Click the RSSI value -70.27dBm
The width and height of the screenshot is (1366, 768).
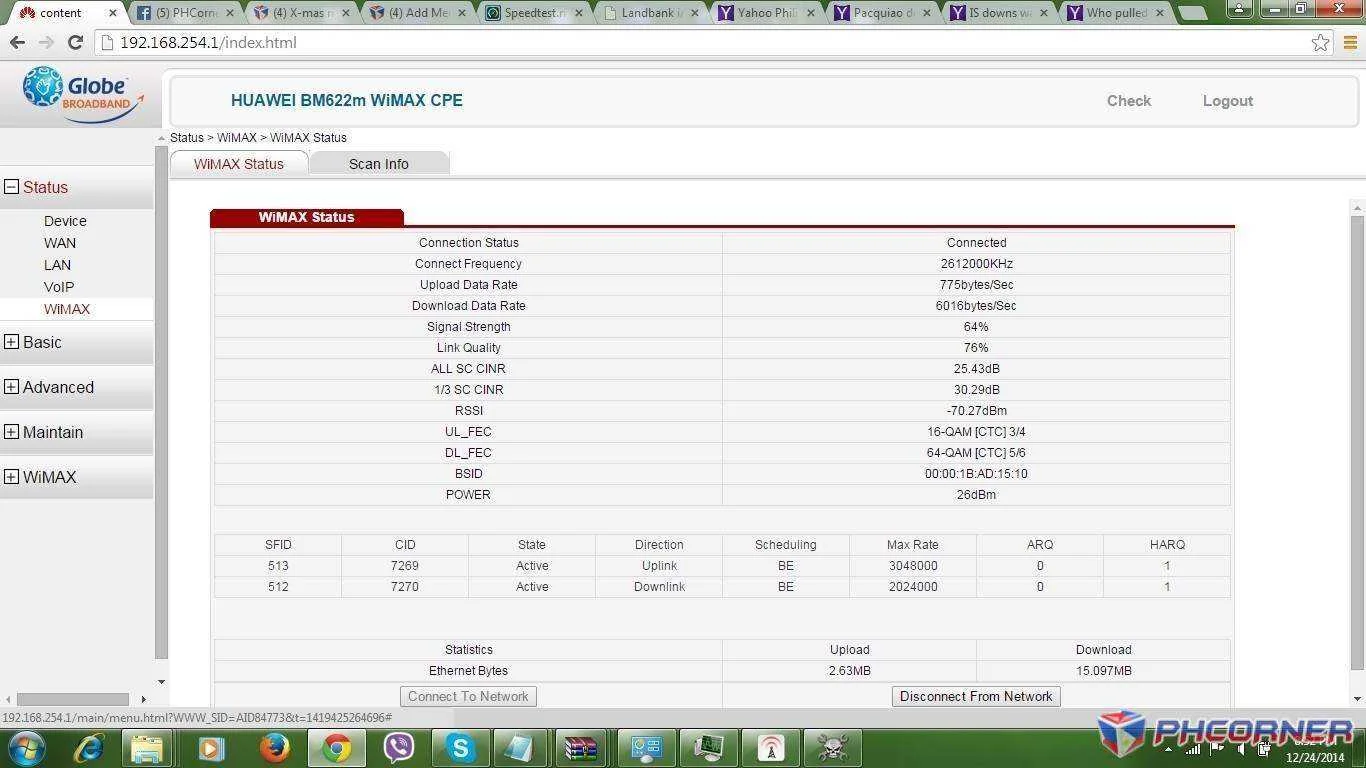point(976,411)
